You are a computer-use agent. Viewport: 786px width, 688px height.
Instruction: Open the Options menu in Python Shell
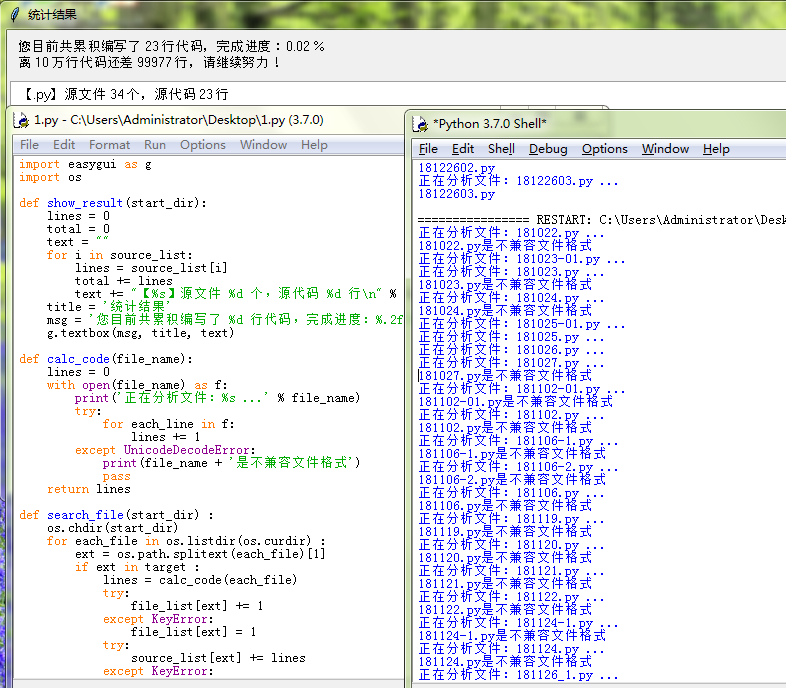pyautogui.click(x=605, y=149)
